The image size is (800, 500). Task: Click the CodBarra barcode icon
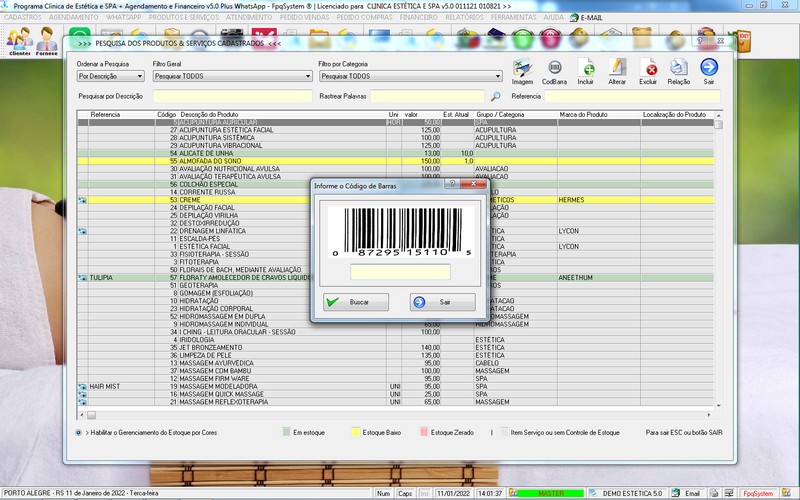(554, 71)
